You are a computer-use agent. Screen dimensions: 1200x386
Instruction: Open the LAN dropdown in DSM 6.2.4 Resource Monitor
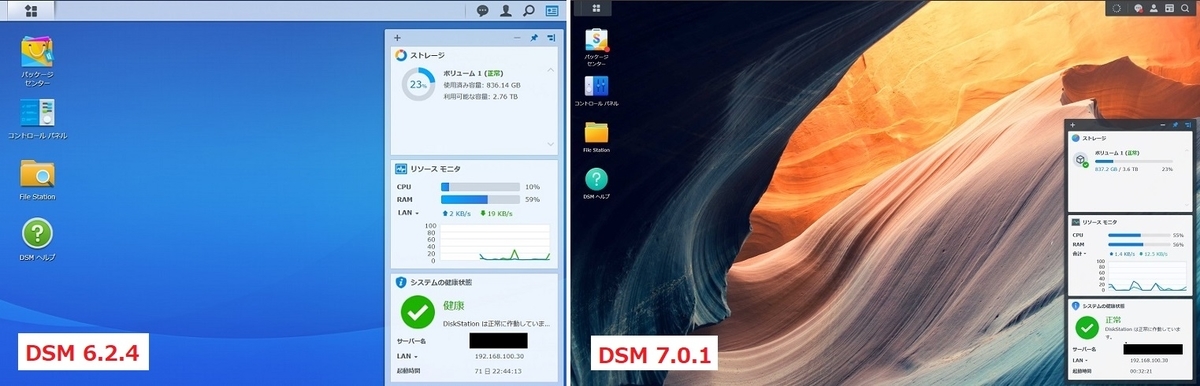point(408,213)
